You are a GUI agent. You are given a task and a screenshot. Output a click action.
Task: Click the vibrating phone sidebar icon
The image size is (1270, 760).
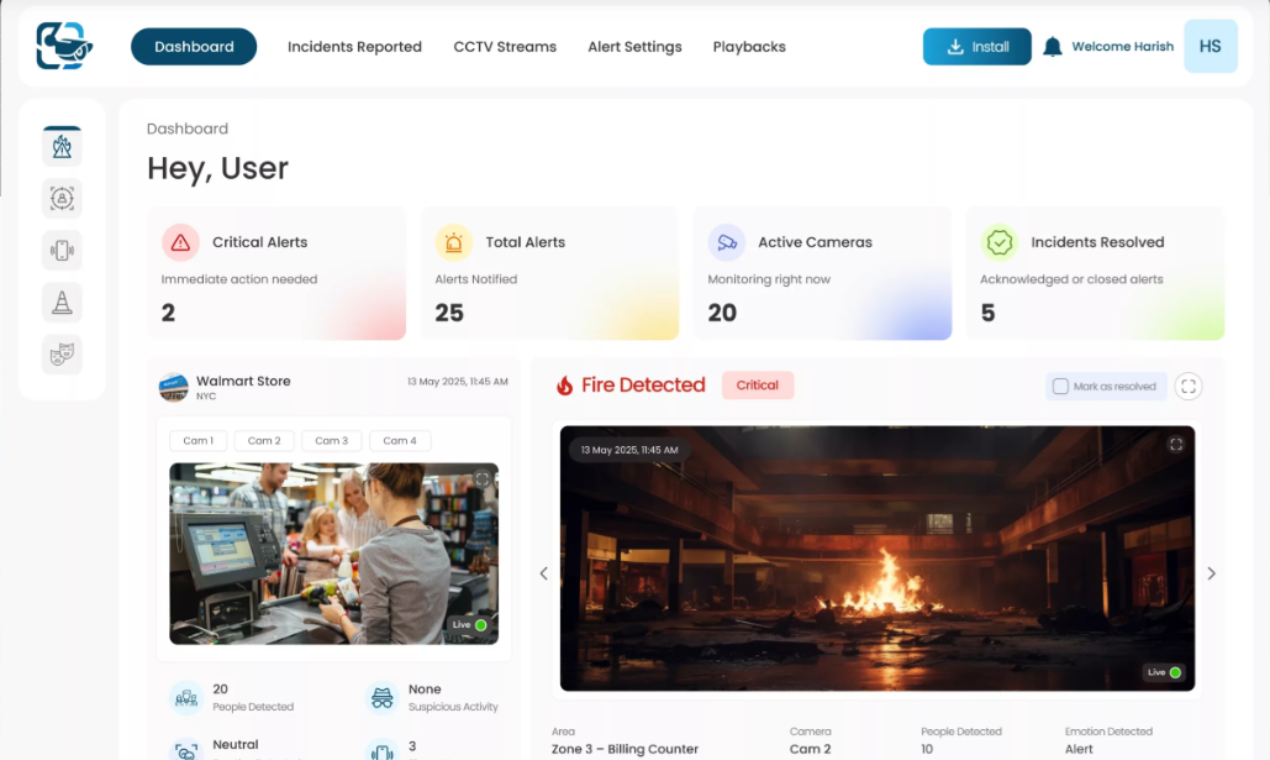point(62,250)
